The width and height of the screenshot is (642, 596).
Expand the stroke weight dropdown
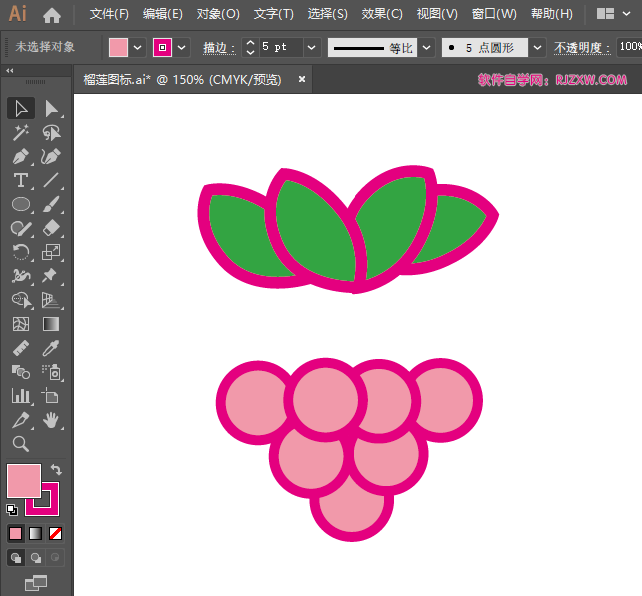point(311,47)
